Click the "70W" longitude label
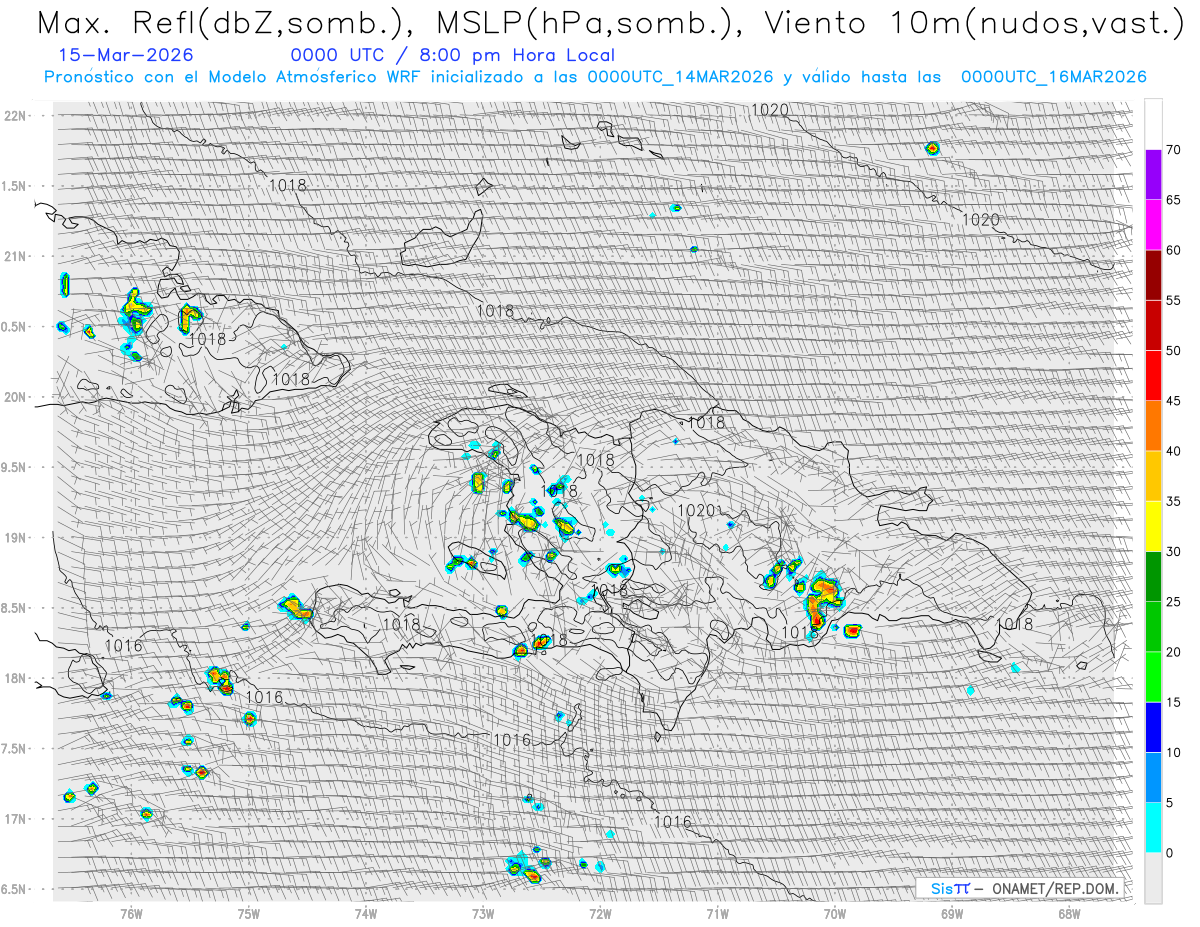The width and height of the screenshot is (1200, 927). tap(834, 913)
